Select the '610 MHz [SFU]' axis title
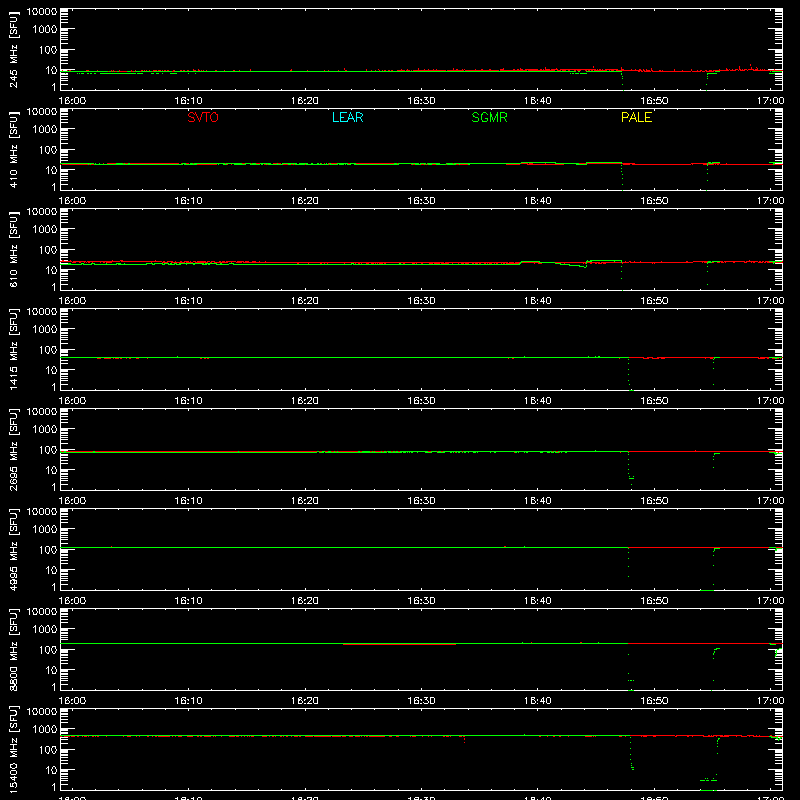800x800 pixels. tap(13, 249)
